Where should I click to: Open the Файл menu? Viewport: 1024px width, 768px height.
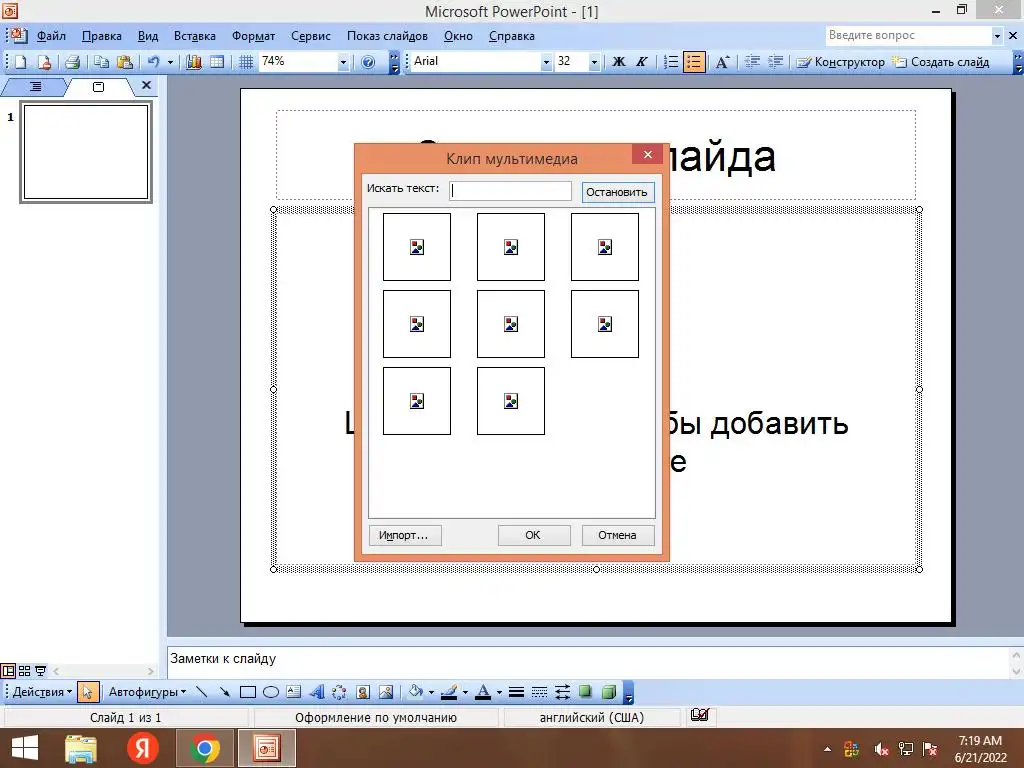pos(51,36)
